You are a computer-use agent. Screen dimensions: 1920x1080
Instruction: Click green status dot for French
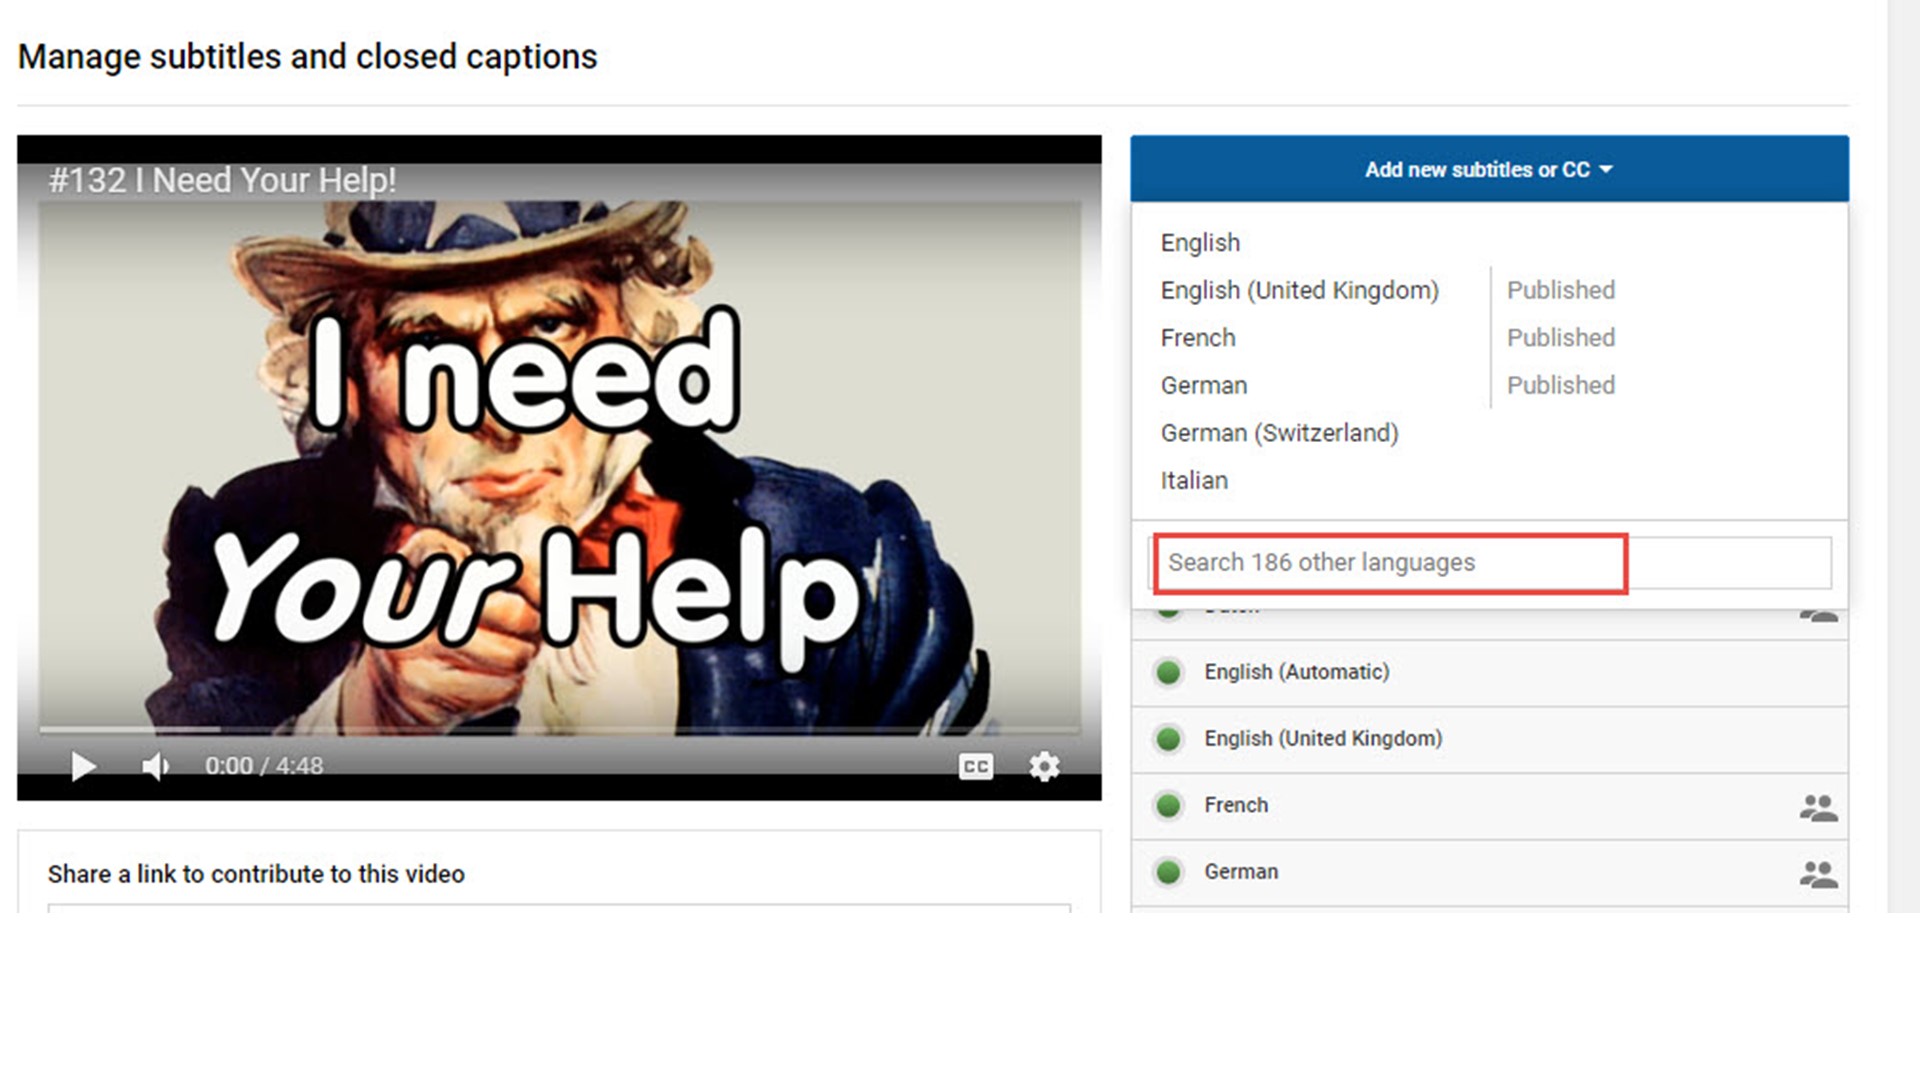coord(1168,806)
